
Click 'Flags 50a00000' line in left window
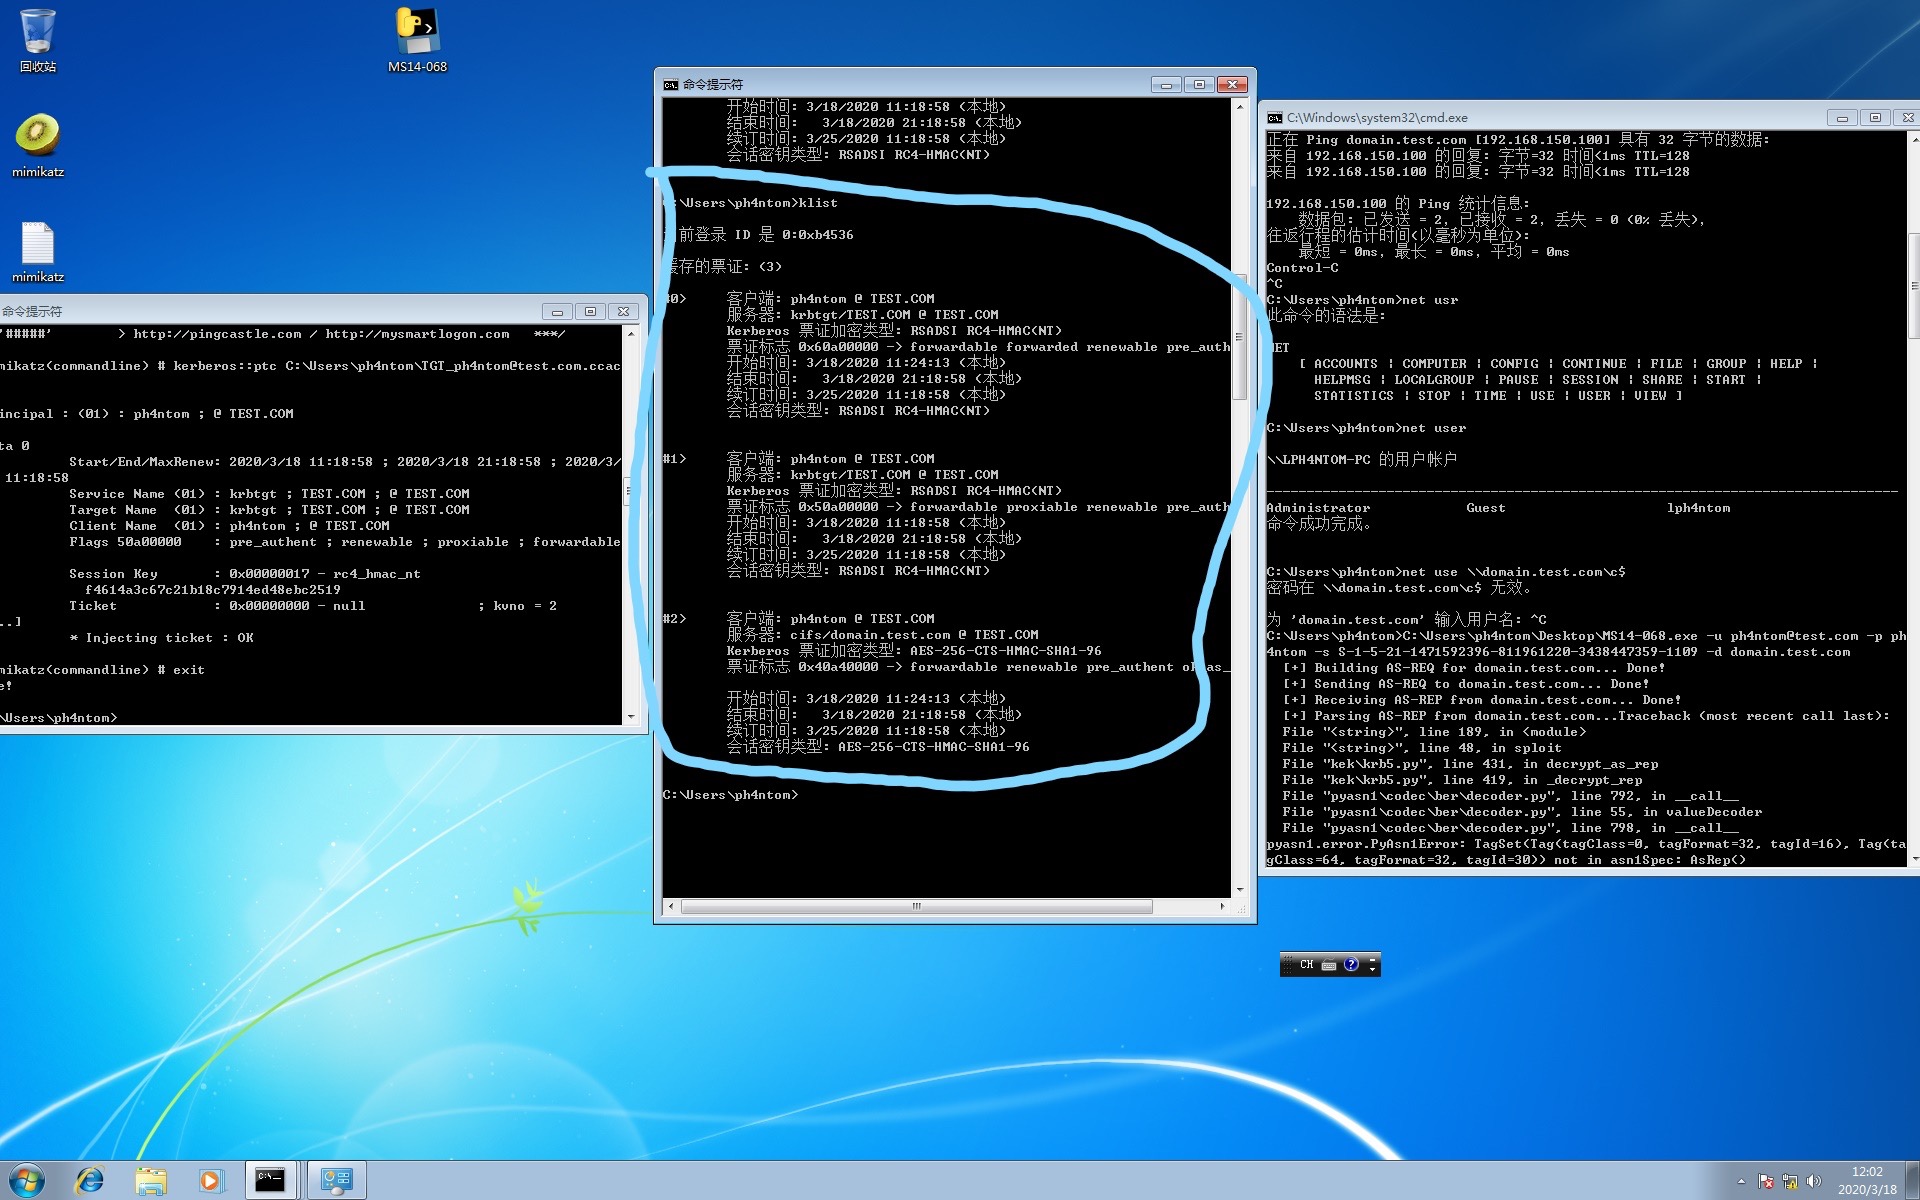[x=345, y=542]
